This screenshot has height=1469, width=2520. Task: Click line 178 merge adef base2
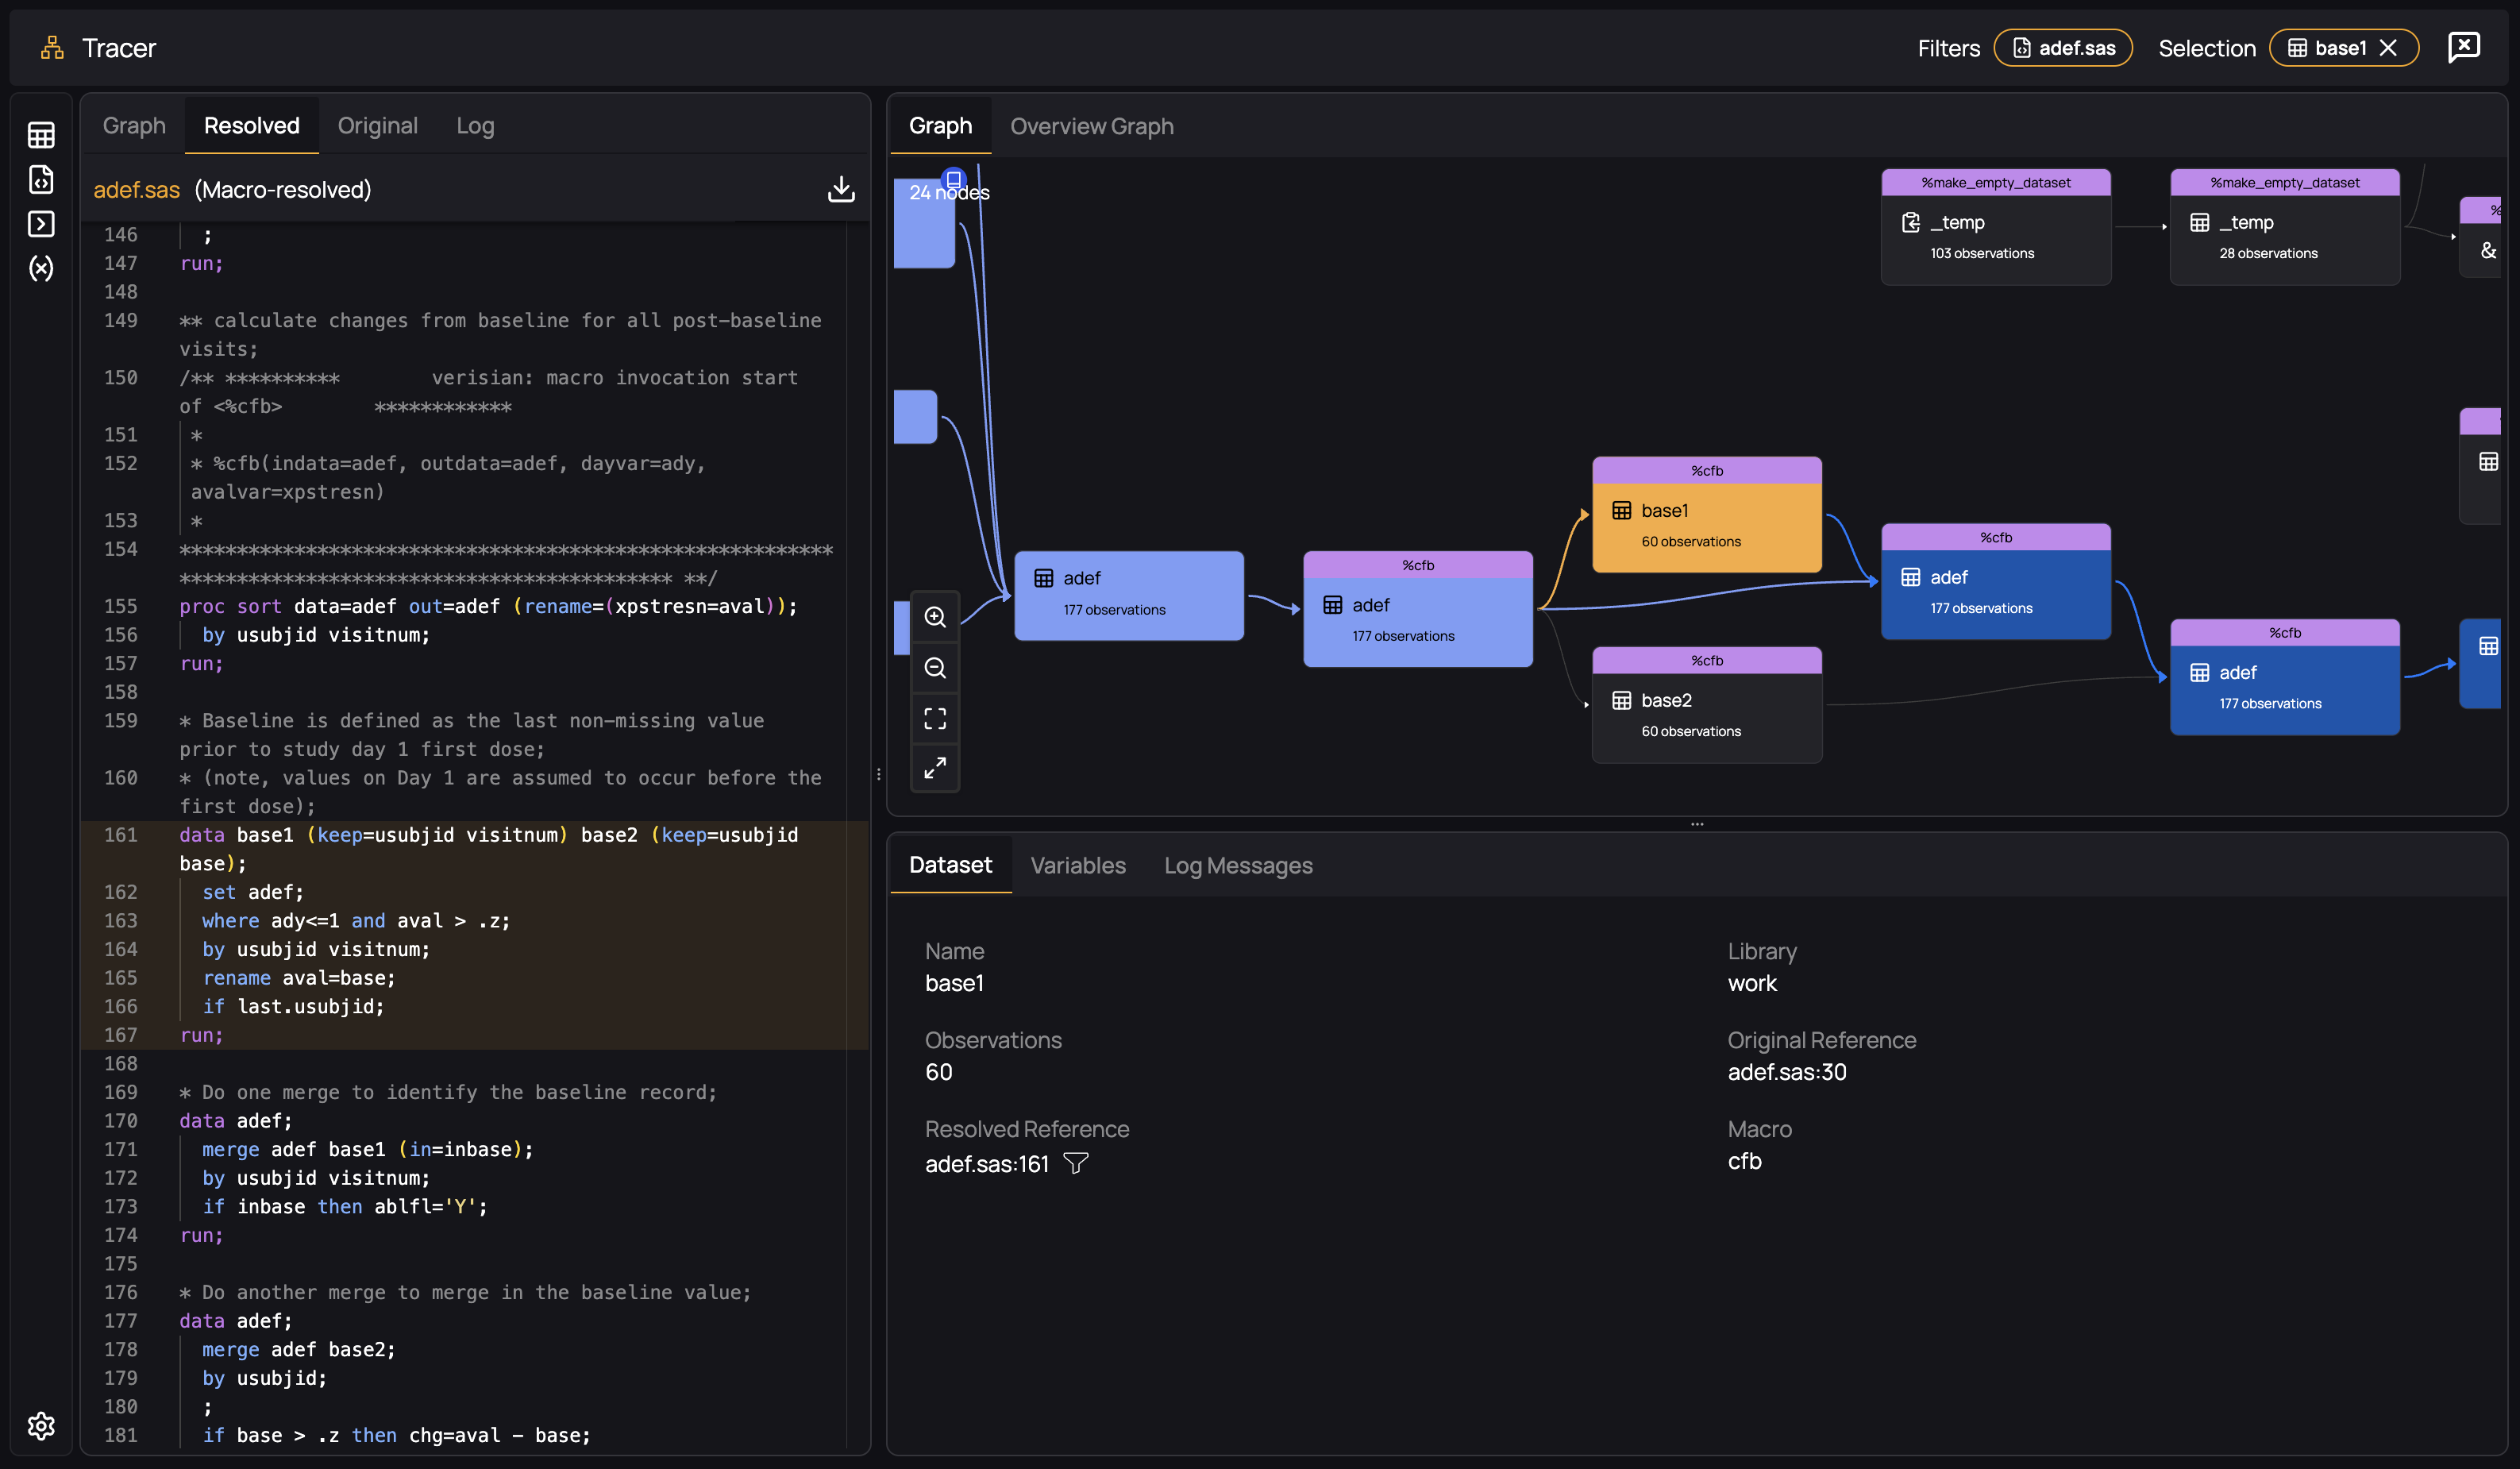coord(299,1349)
